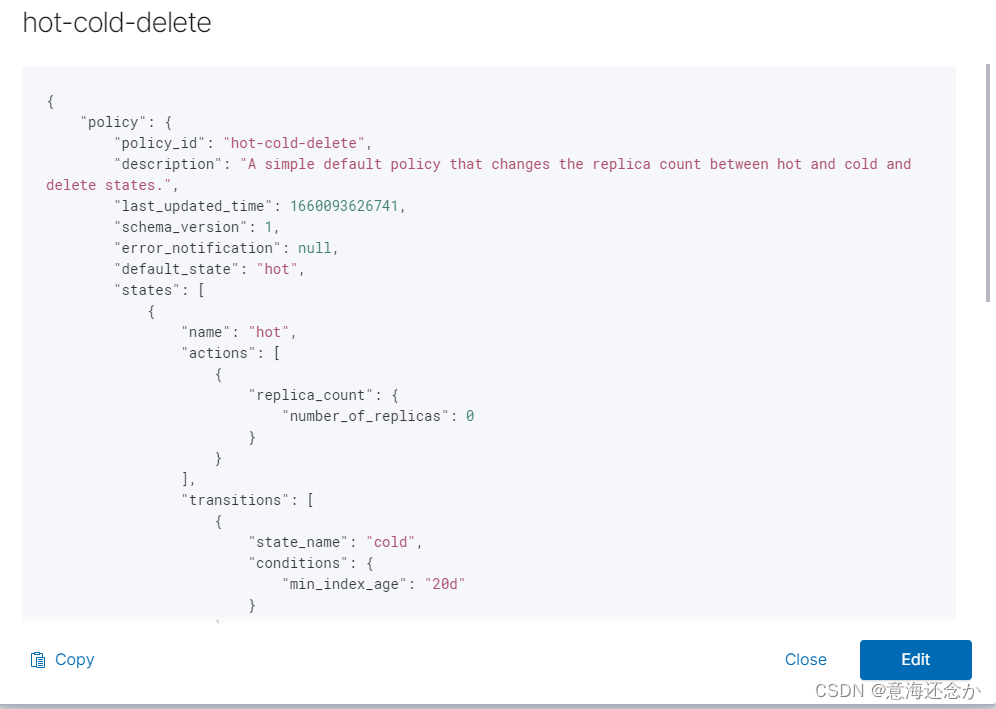Close the policy dialog via Close

[x=805, y=660]
